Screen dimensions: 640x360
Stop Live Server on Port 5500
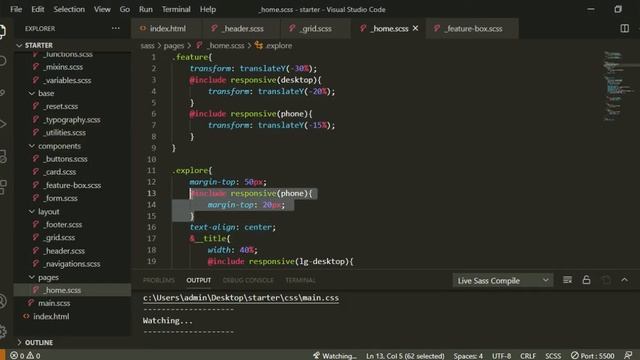(x=592, y=356)
